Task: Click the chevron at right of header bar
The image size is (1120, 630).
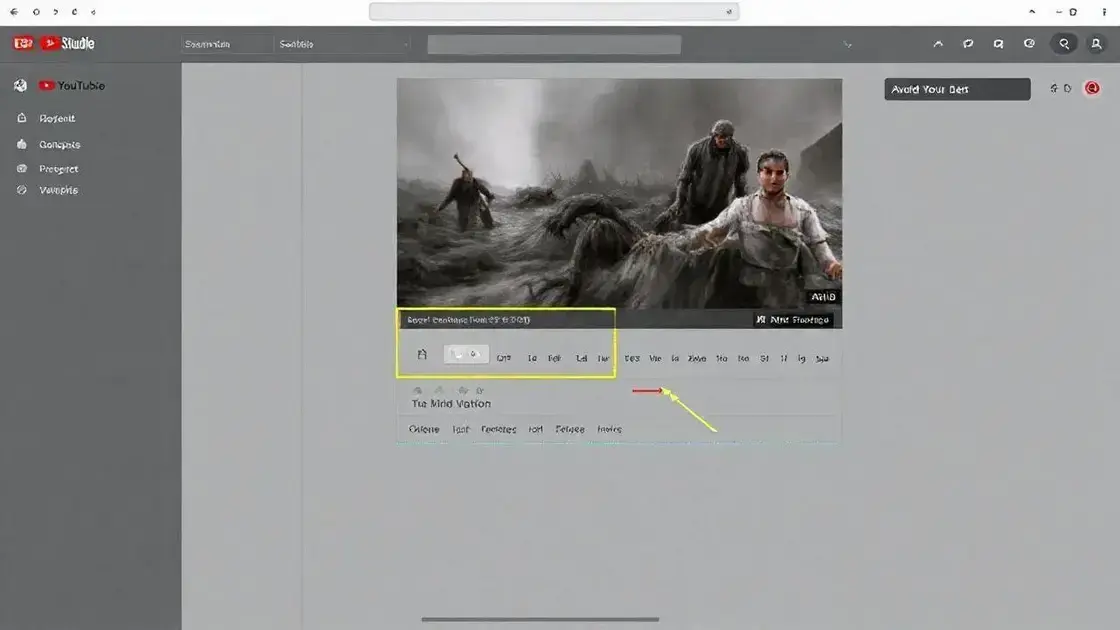Action: click(847, 44)
